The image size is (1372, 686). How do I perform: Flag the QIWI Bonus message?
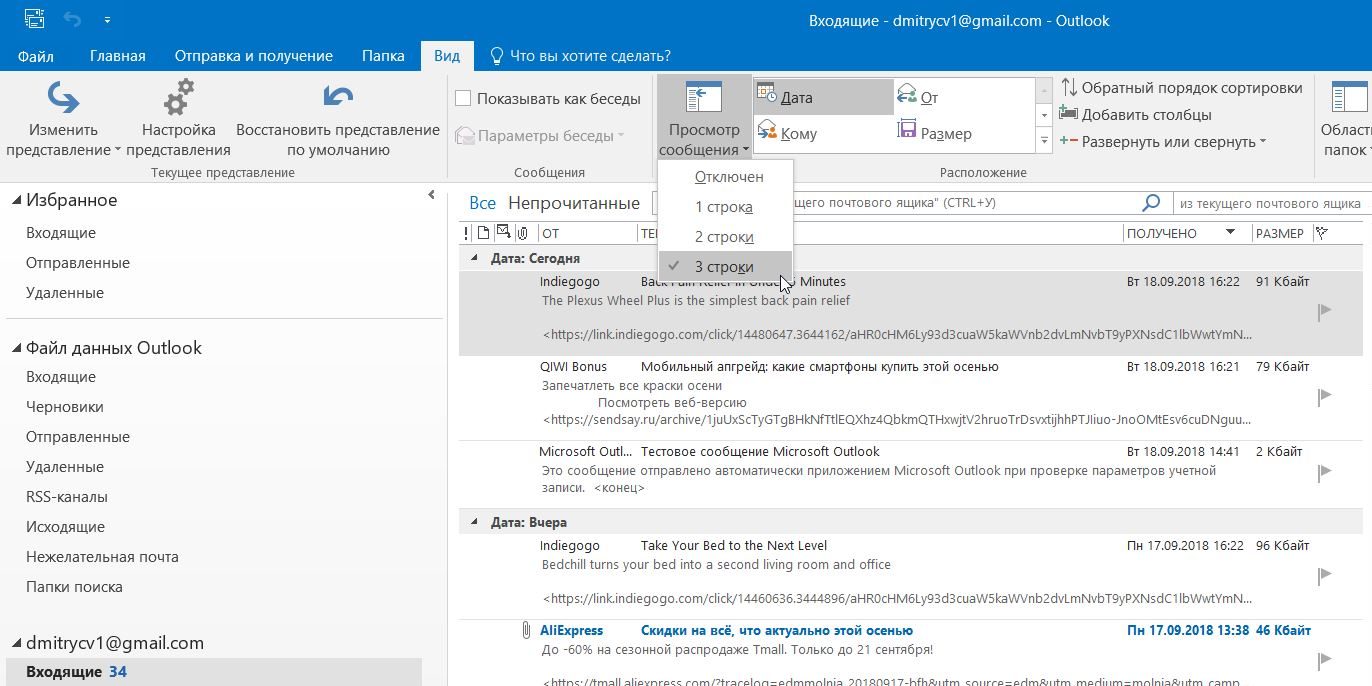1325,396
